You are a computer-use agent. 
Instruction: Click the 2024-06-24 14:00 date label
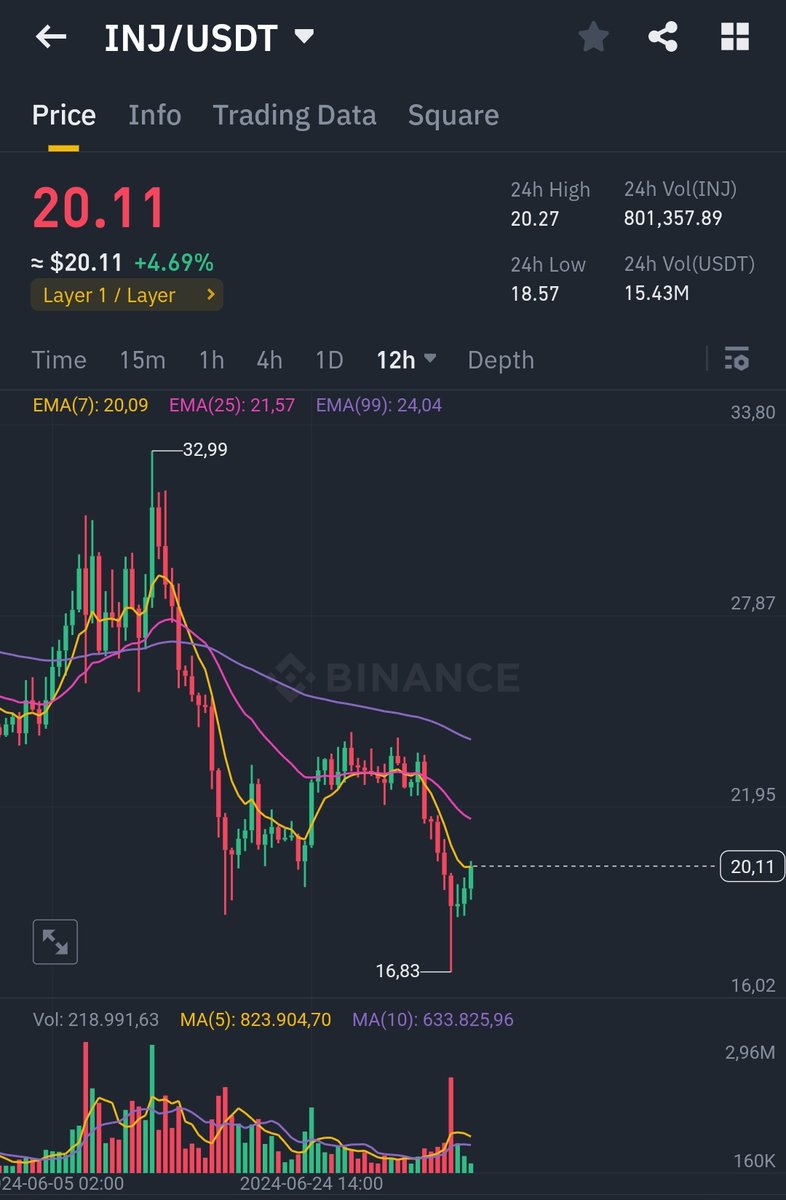311,1184
